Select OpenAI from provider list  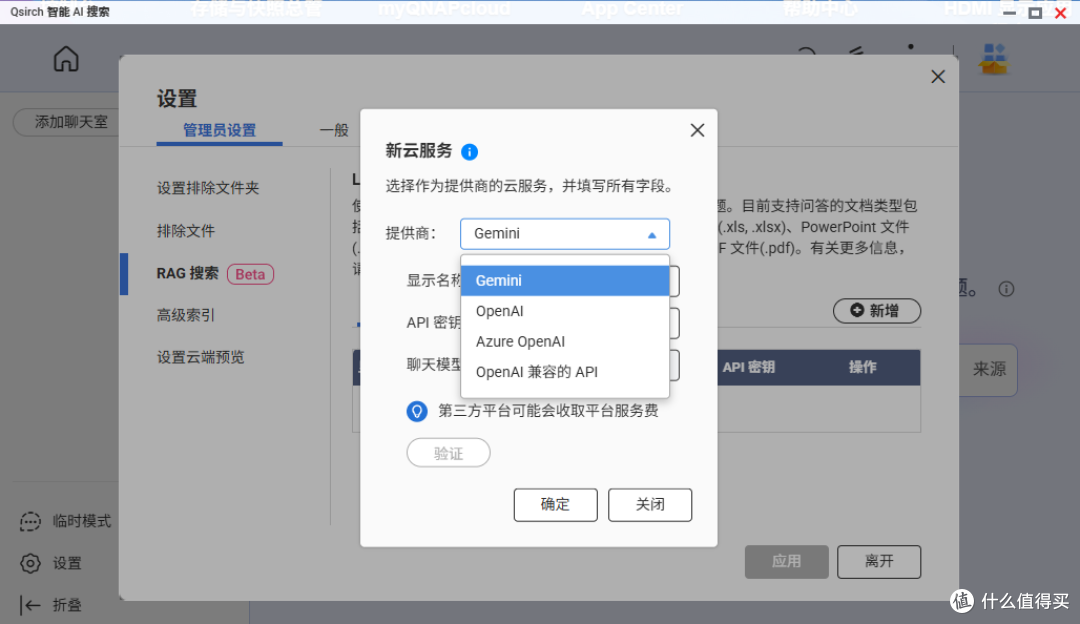coord(565,311)
